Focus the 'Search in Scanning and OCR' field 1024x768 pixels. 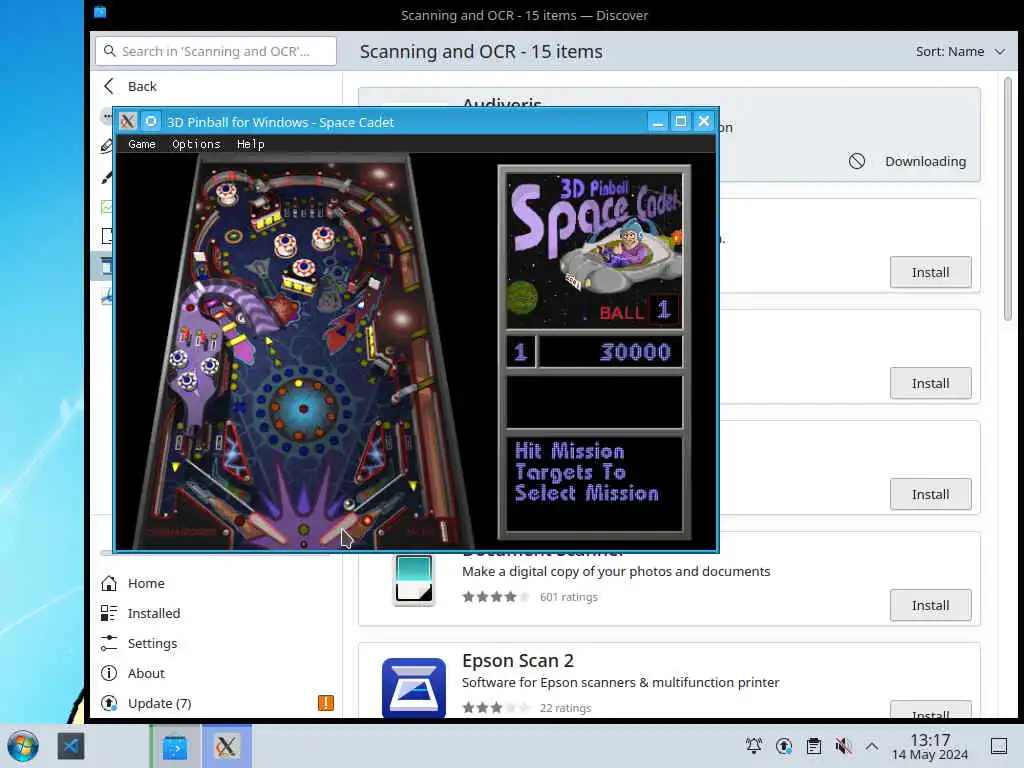click(x=216, y=51)
